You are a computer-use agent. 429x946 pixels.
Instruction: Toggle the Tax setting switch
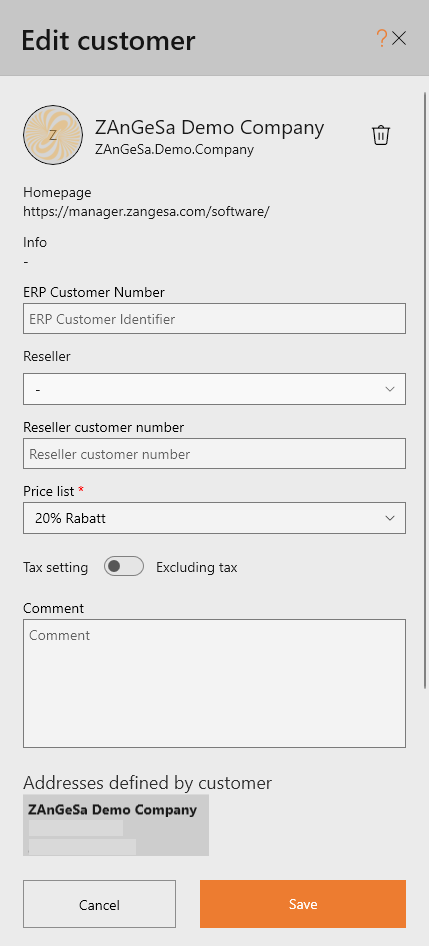(124, 567)
